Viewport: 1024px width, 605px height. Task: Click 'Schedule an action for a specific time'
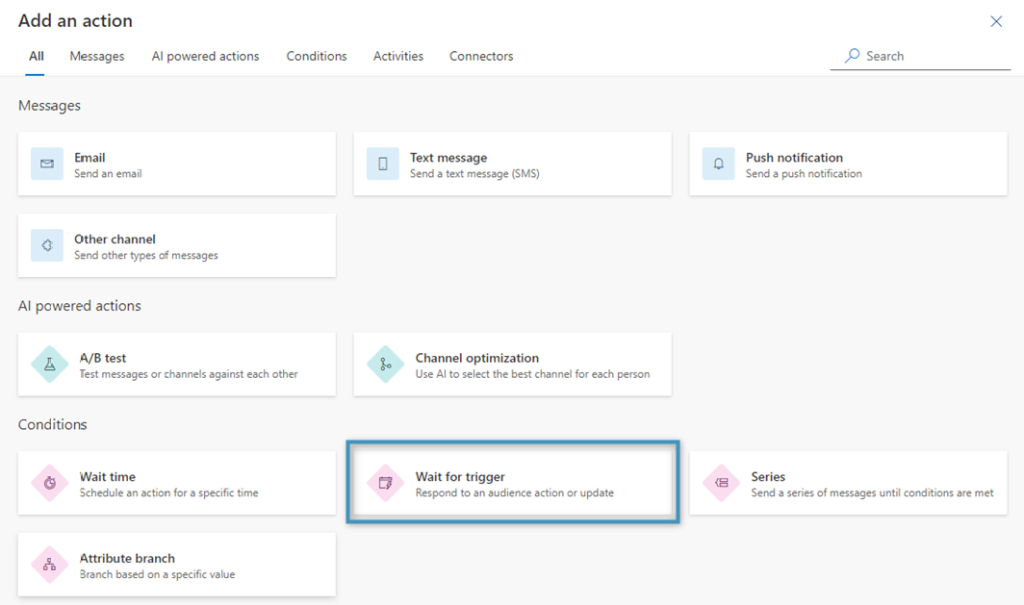(169, 493)
